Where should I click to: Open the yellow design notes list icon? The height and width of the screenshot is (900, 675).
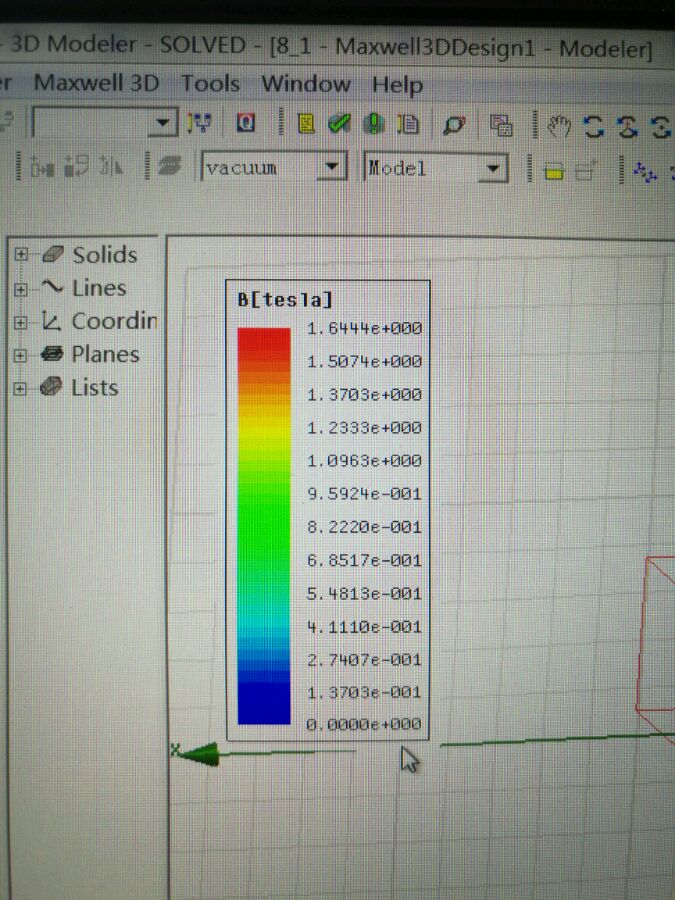point(307,123)
